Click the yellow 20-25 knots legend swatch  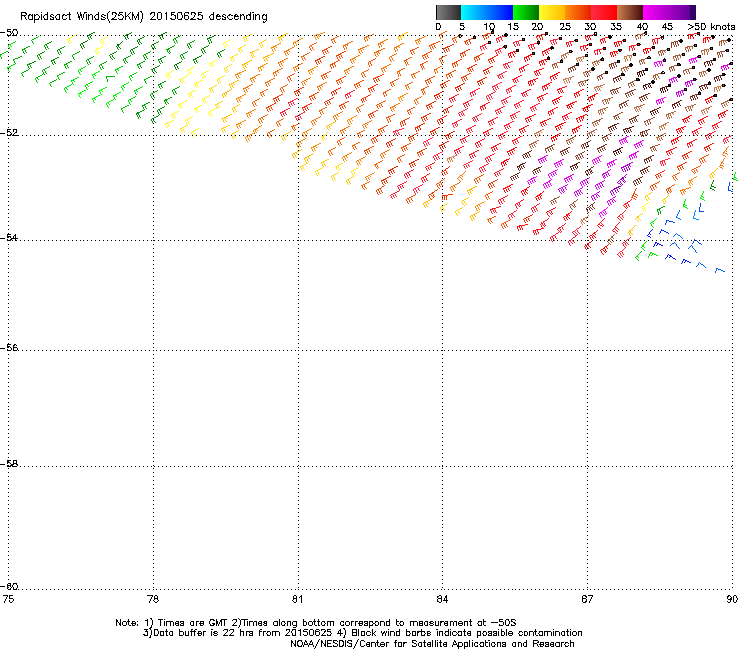[x=552, y=12]
